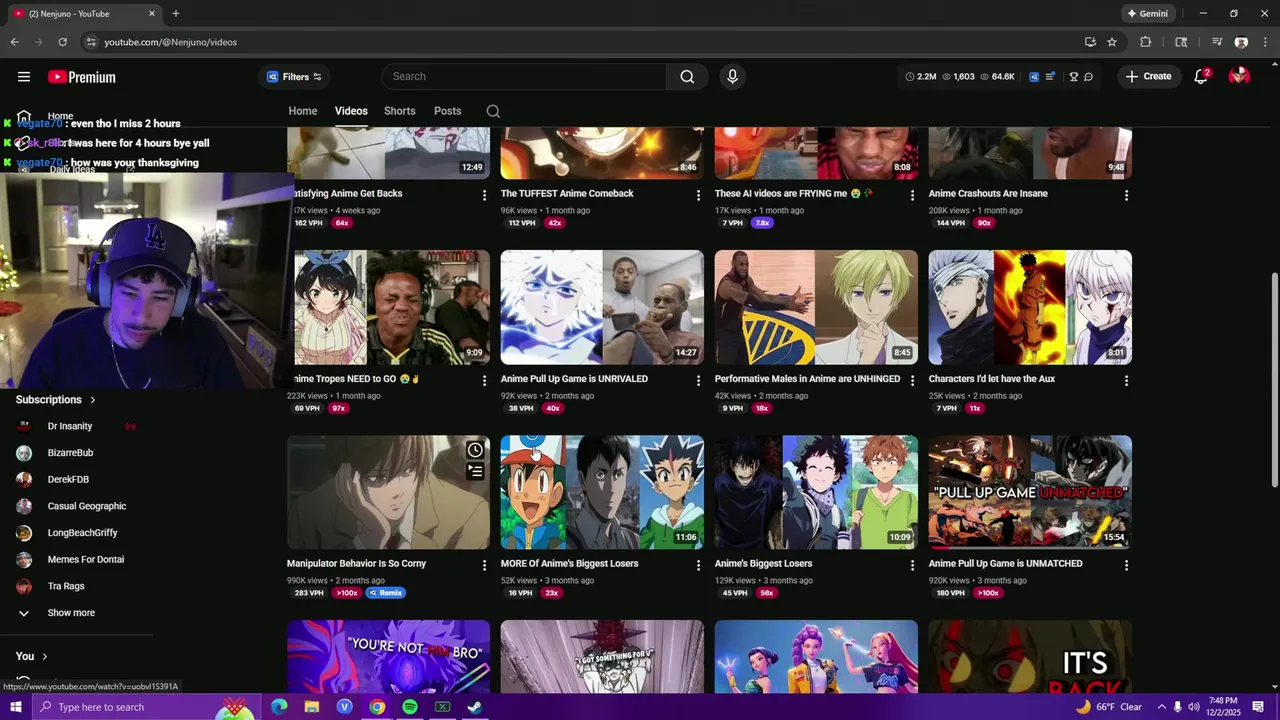Click the browser address bar URL
Viewport: 1280px width, 720px height.
click(x=171, y=42)
